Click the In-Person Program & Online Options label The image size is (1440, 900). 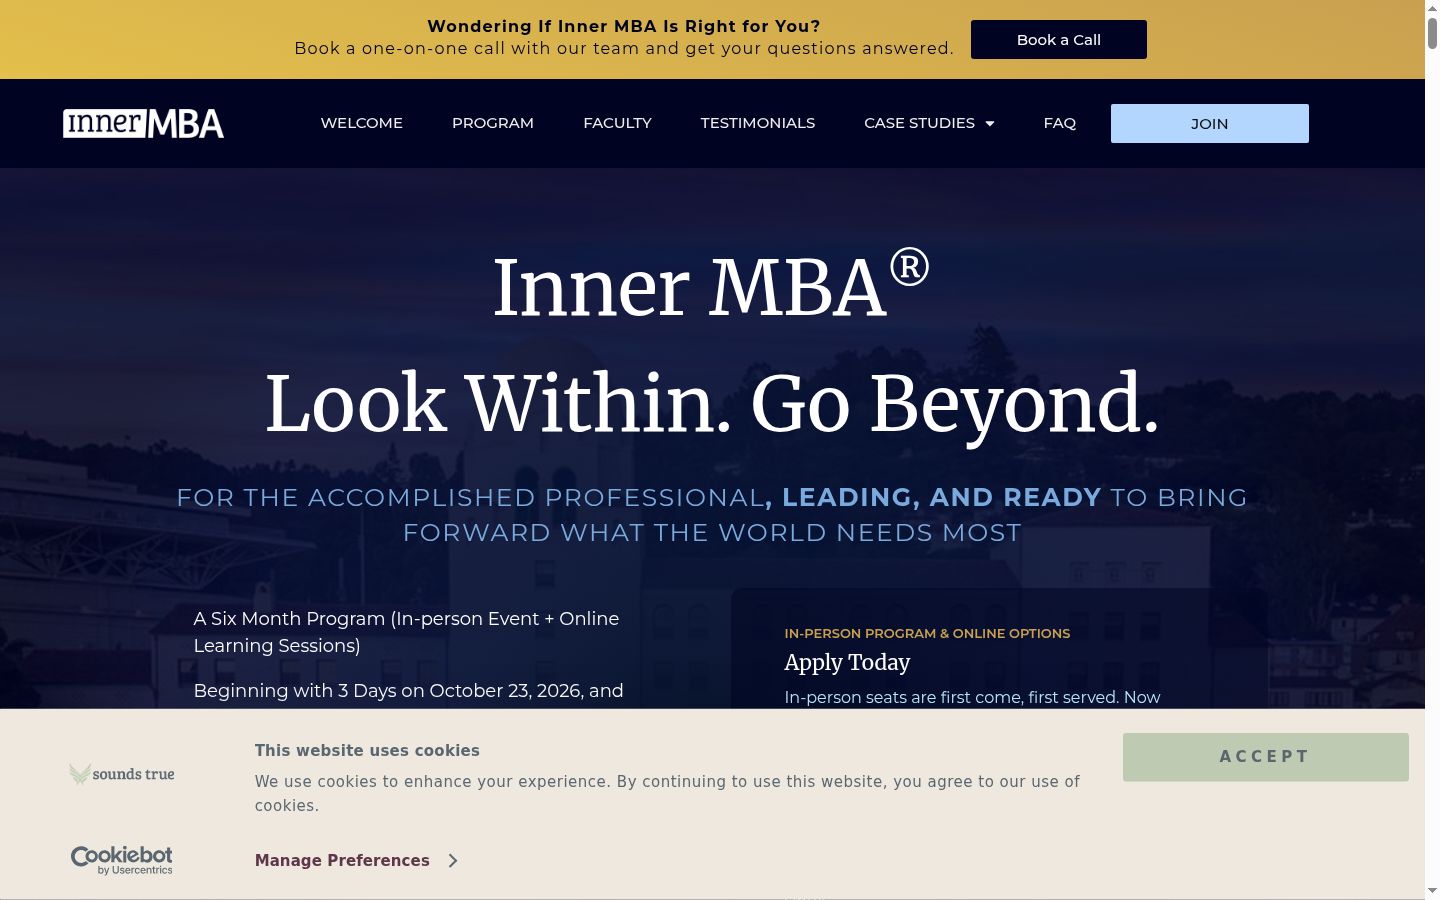click(x=927, y=633)
